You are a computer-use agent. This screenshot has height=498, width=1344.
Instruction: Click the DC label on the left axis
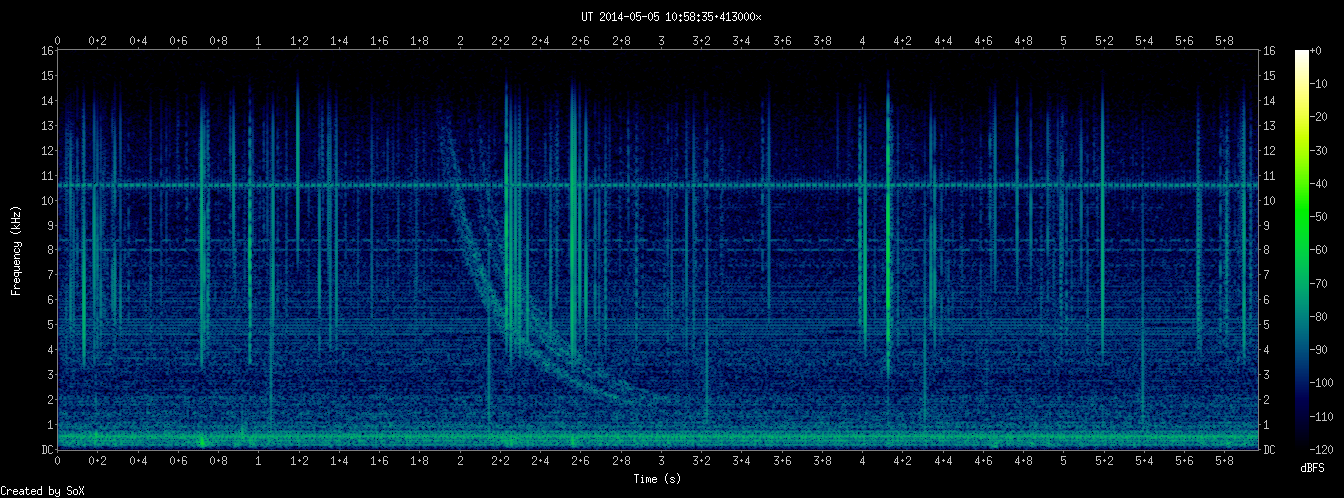tap(46, 450)
